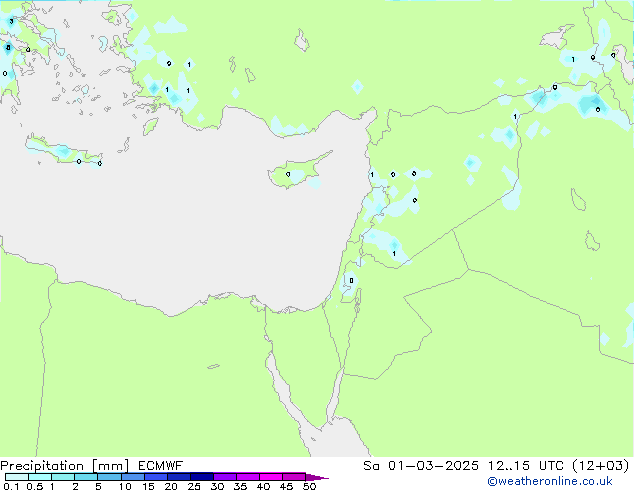Viewport: 634px width, 490px height.
Task: Select the 35–40 mm violet legend swatch
Action: tap(247, 477)
